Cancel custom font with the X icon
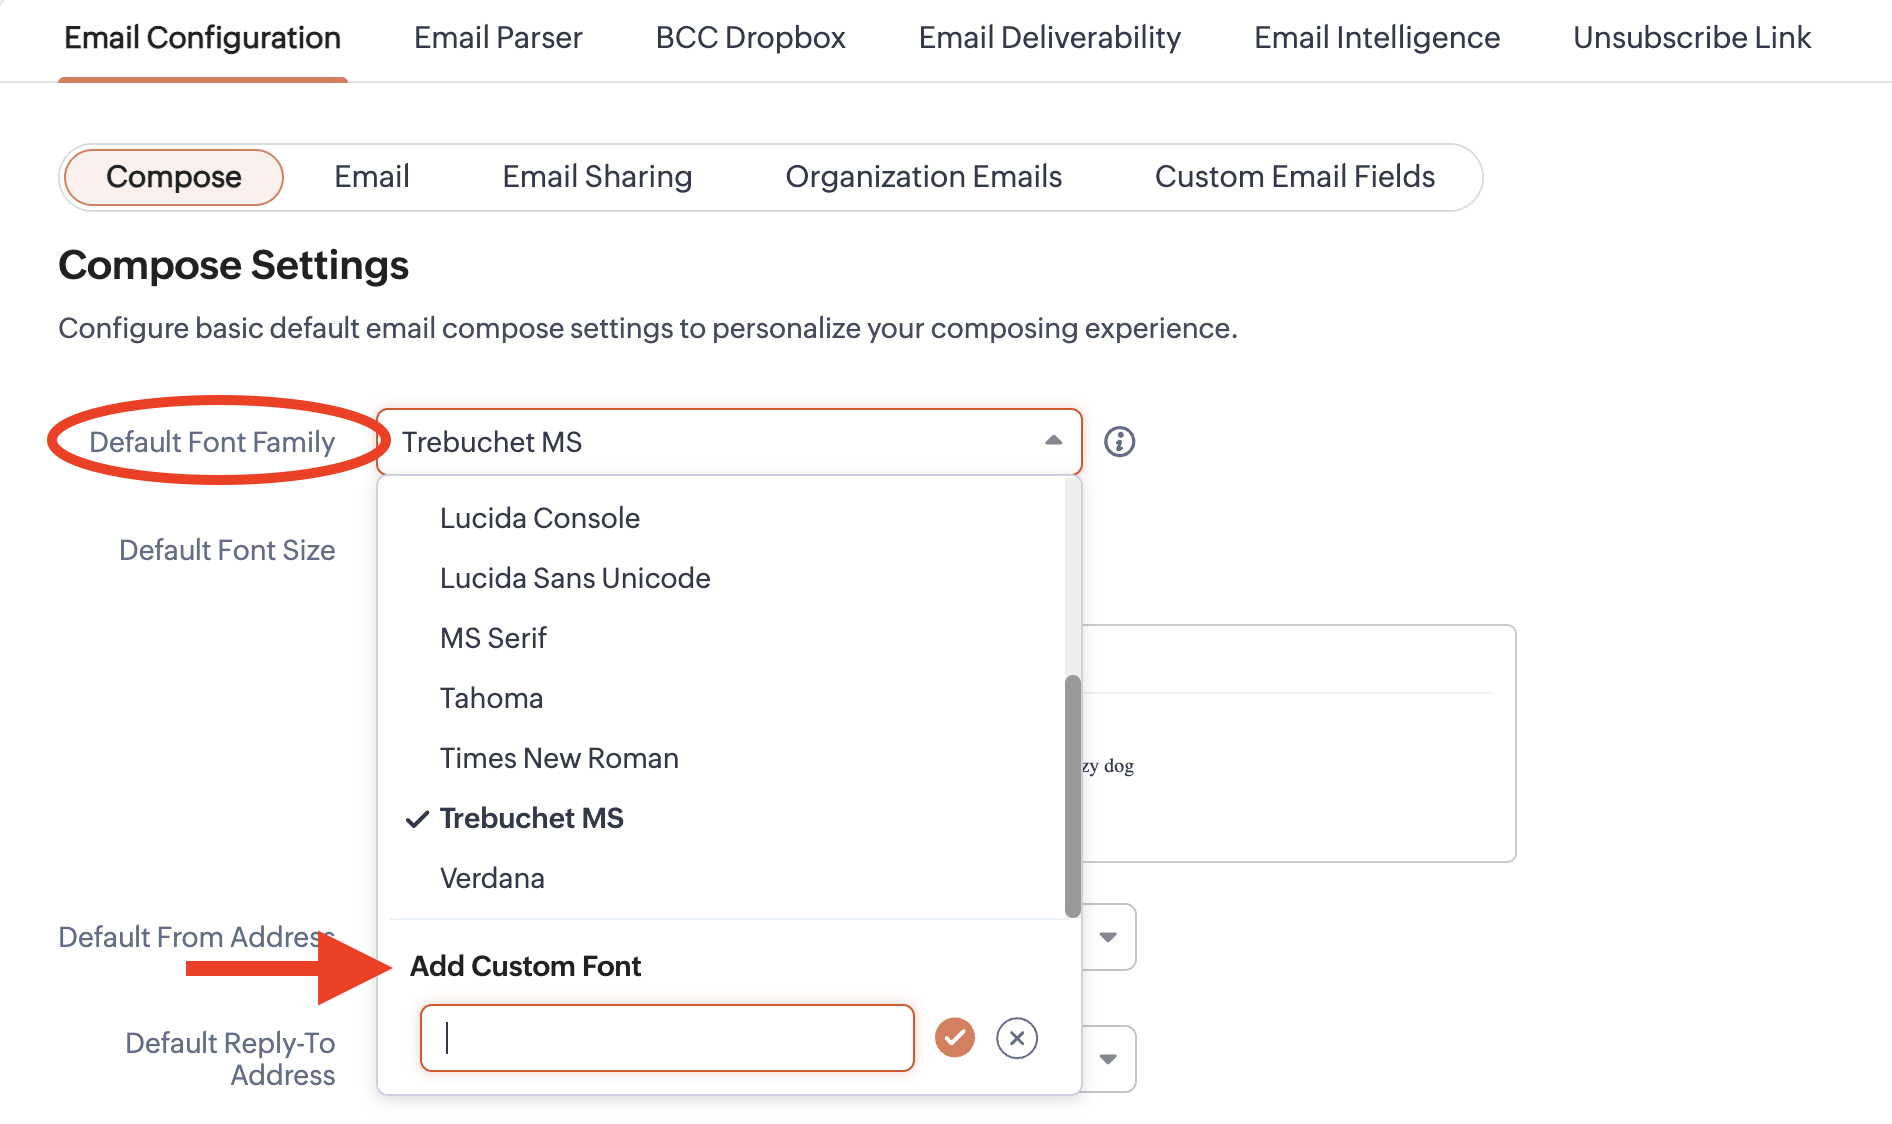The height and width of the screenshot is (1124, 1892). pyautogui.click(x=1017, y=1038)
